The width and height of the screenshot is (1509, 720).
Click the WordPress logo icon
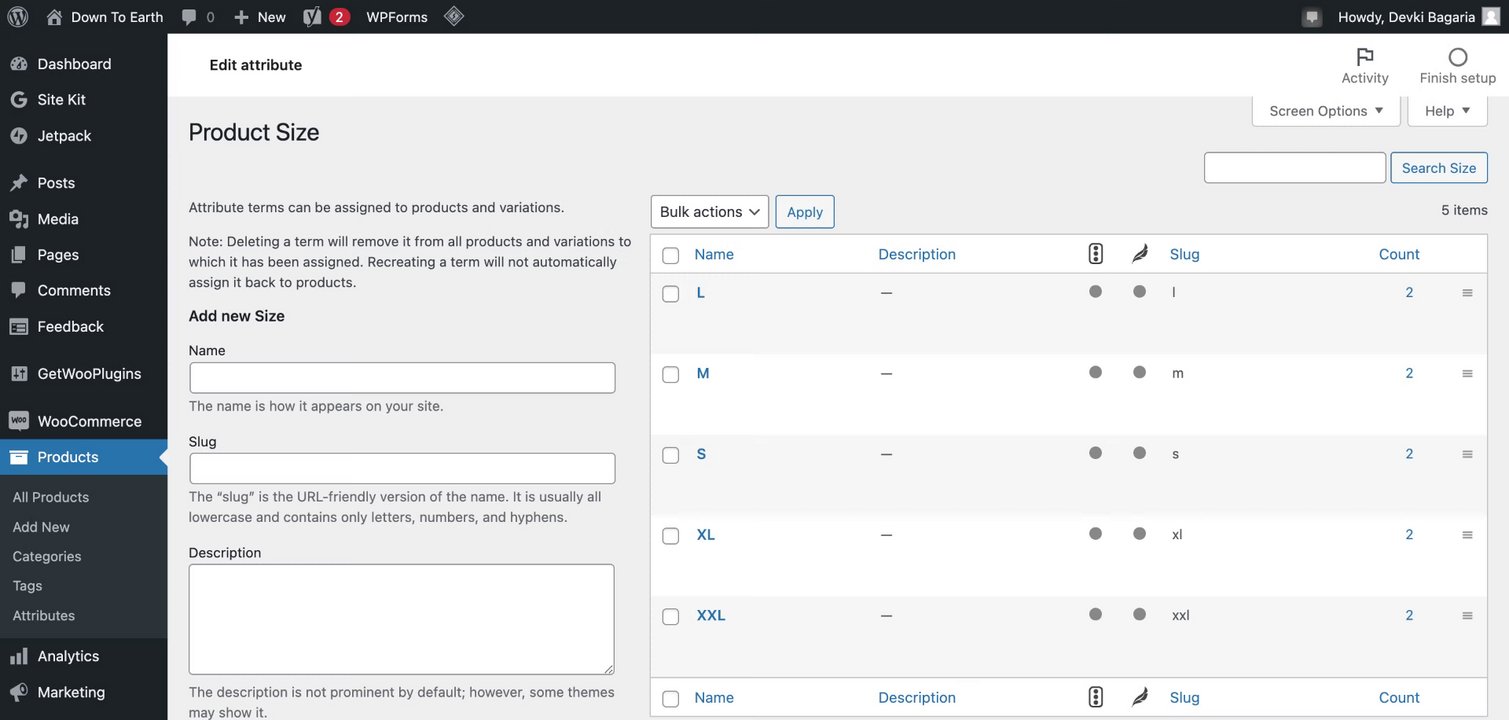(18, 16)
